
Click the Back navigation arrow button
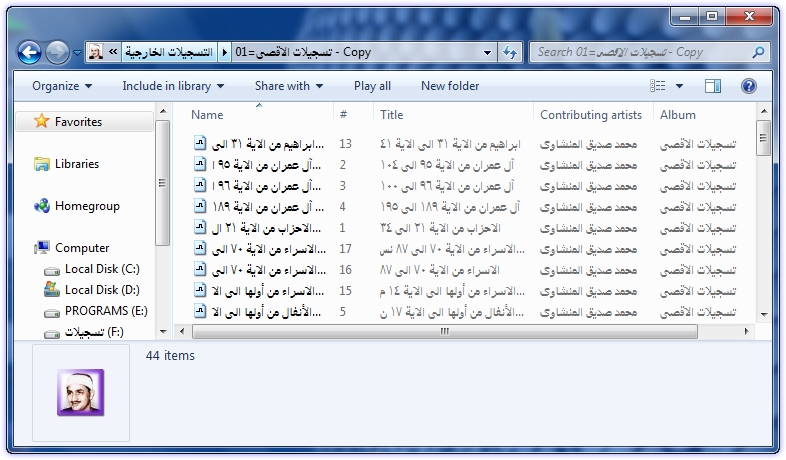click(x=29, y=52)
